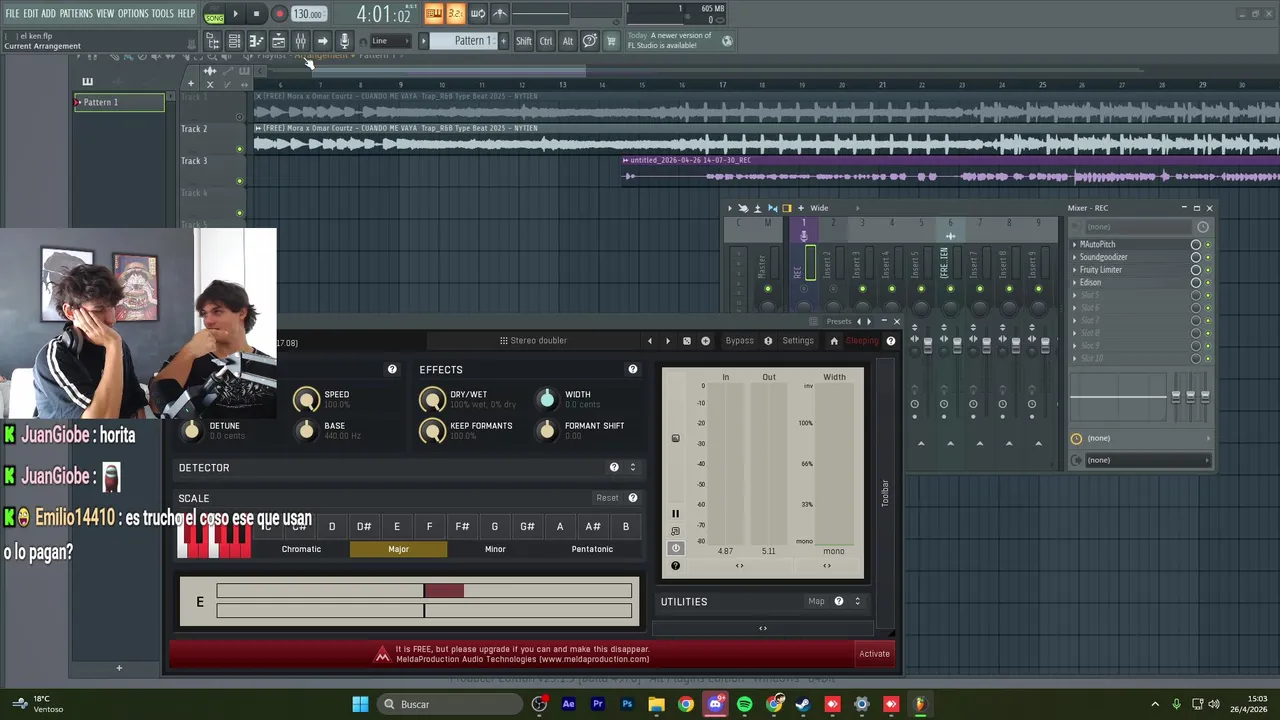This screenshot has height=720, width=1280.
Task: Click the SCALE section help icon
Action: click(x=632, y=497)
